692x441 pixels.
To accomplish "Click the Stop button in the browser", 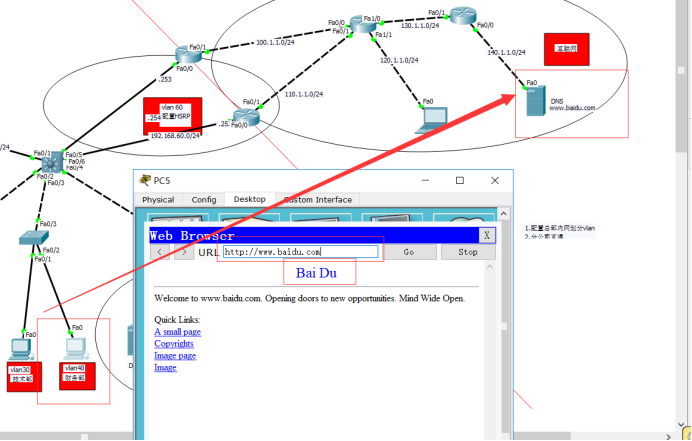I will pyautogui.click(x=468, y=252).
